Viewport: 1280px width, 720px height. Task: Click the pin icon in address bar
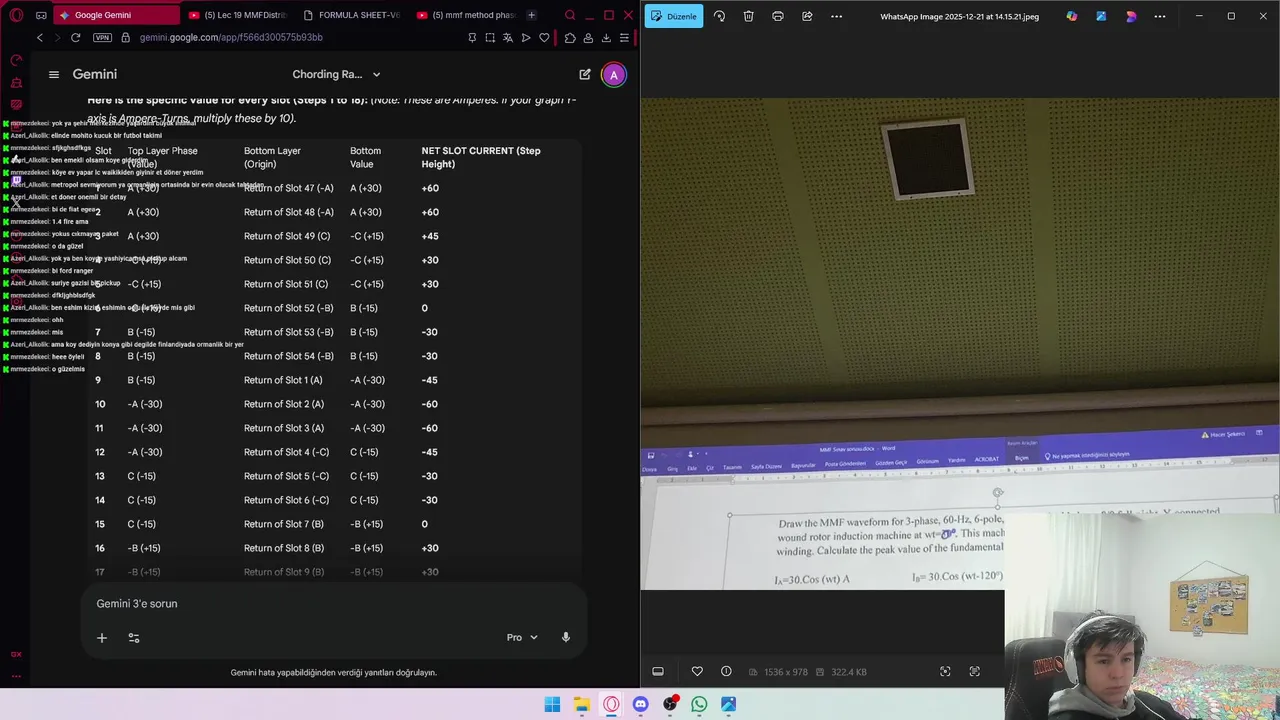pos(472,37)
